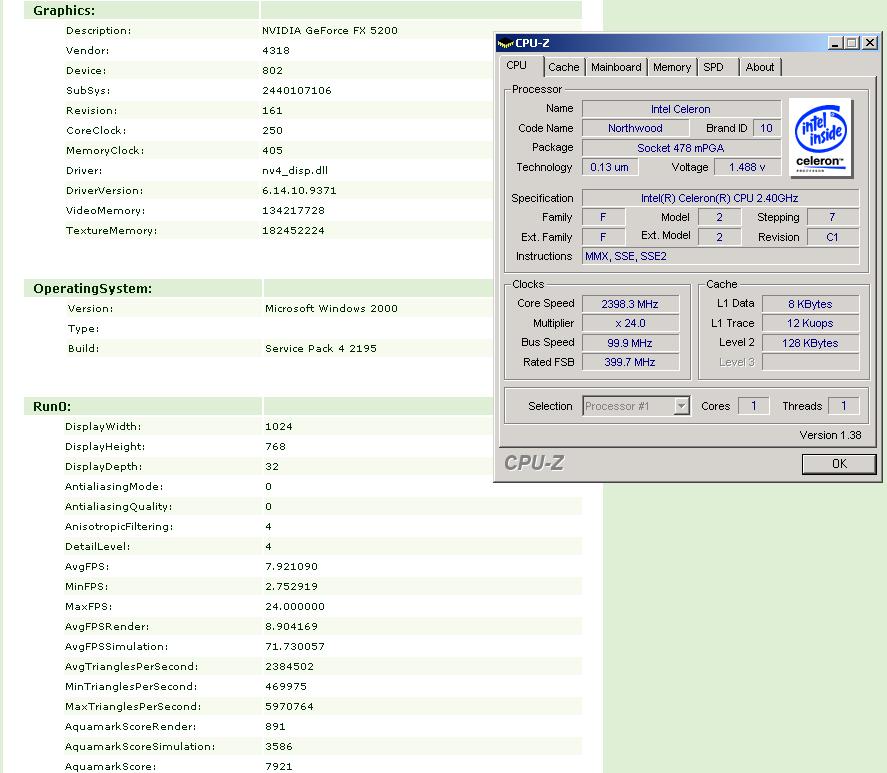Click the empty Level 3 cache field
The width and height of the screenshot is (887, 773).
[x=810, y=362]
